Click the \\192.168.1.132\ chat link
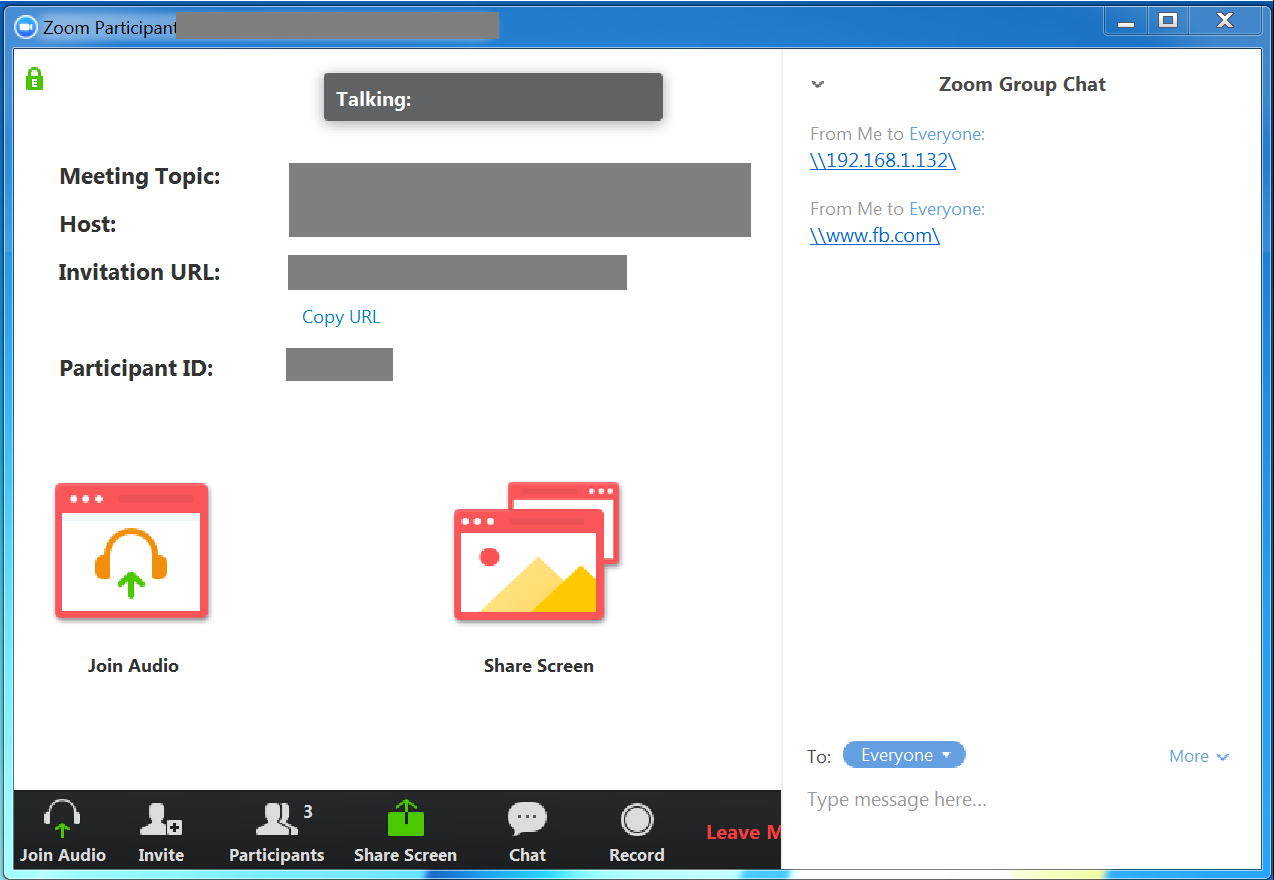The image size is (1274, 880). 882,160
